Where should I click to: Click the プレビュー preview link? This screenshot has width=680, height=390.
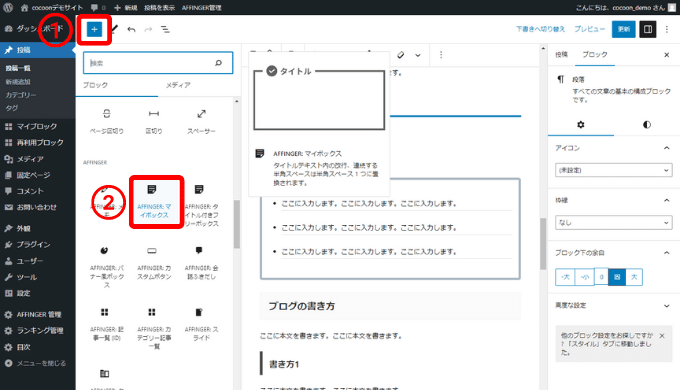click(x=589, y=29)
